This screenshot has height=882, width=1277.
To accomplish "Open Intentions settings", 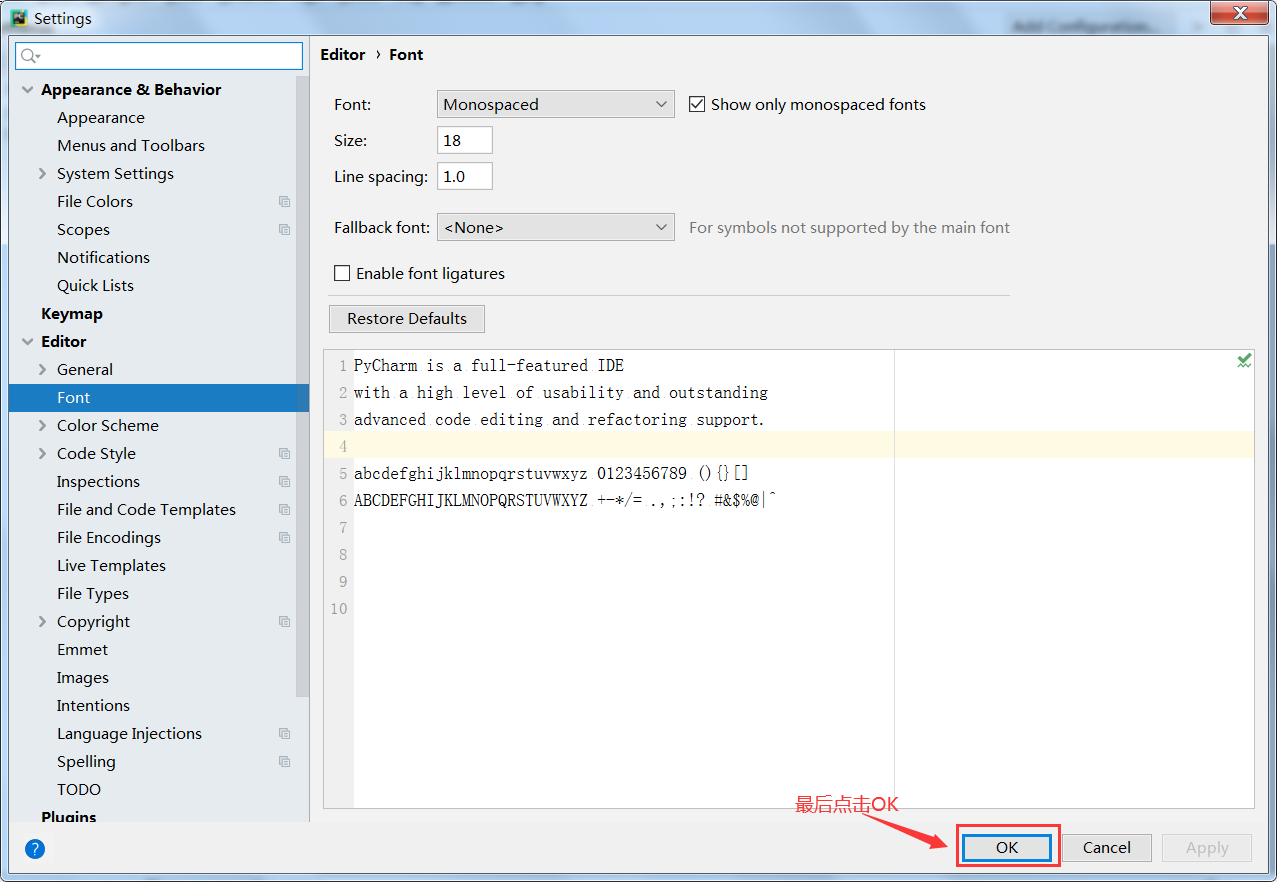I will [93, 705].
